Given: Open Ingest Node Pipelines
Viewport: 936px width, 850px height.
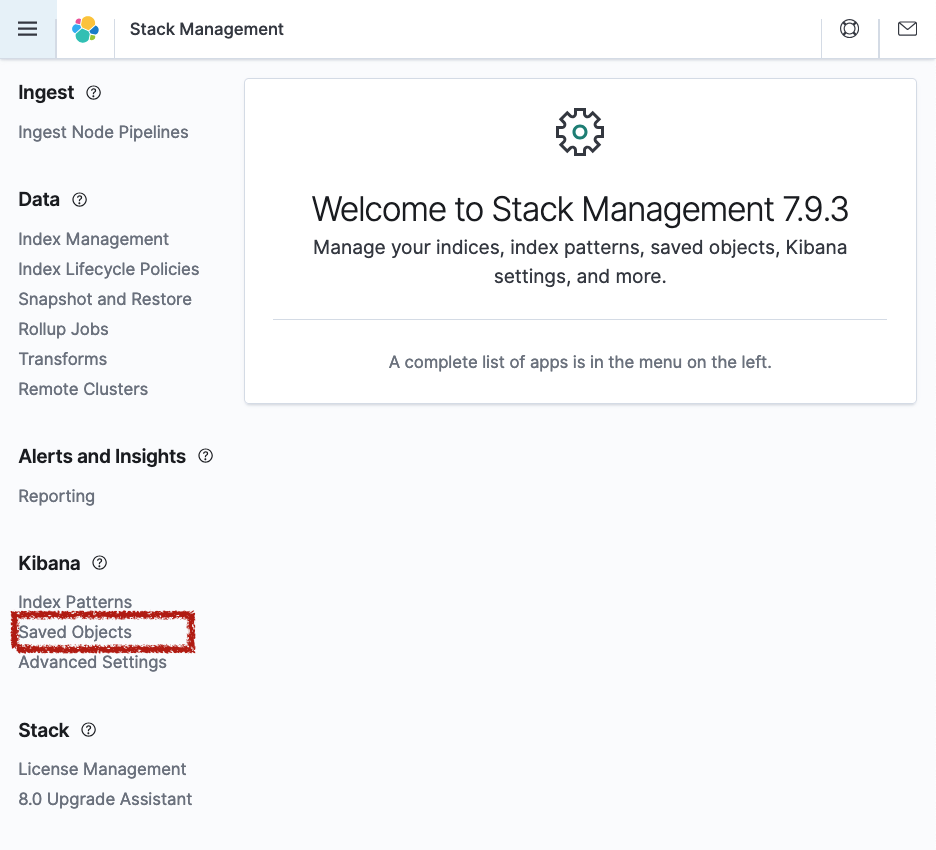Looking at the screenshot, I should point(103,132).
